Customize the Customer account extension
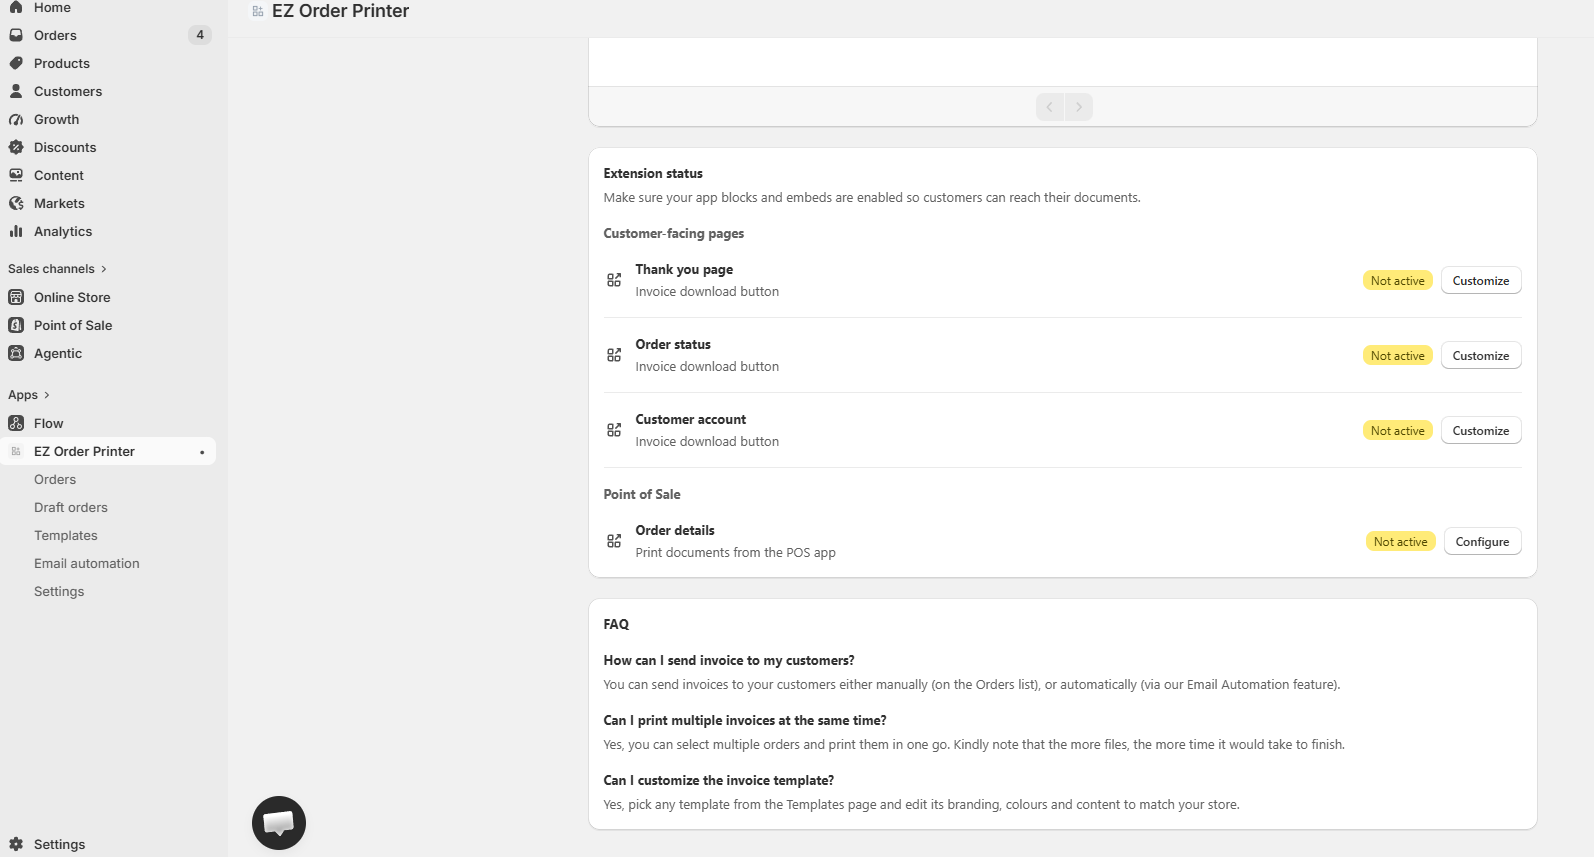Screen dimensions: 1594x857 coord(1481,430)
